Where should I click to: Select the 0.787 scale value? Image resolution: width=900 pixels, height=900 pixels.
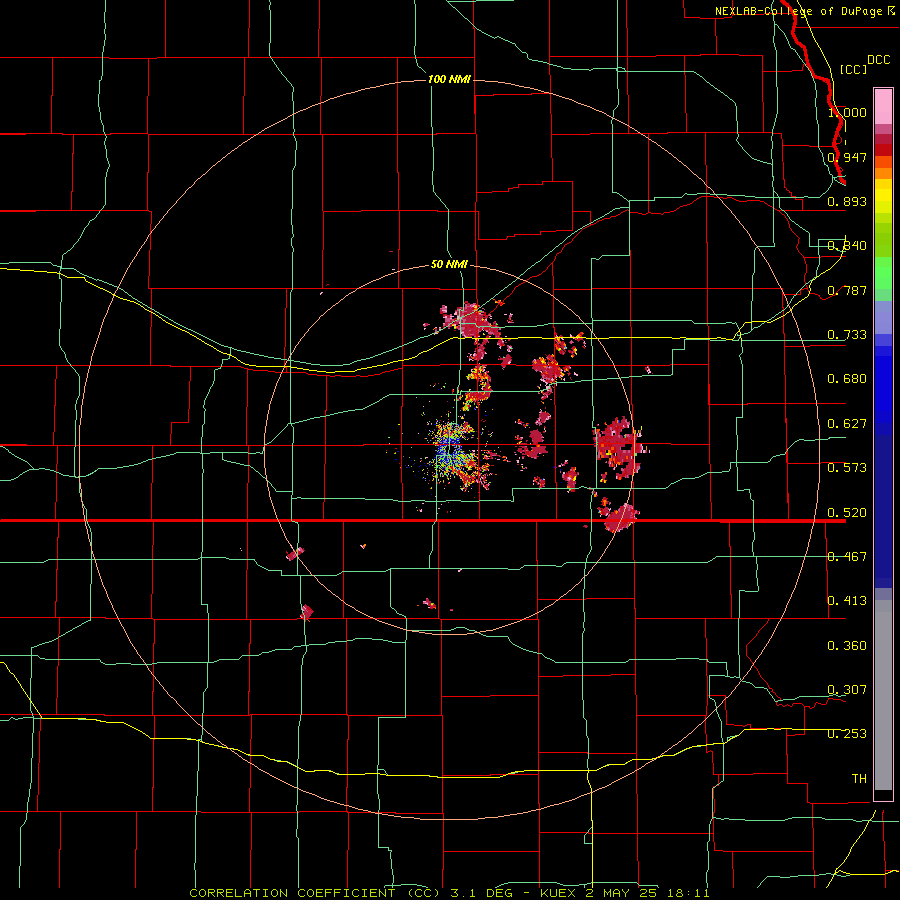point(847,290)
